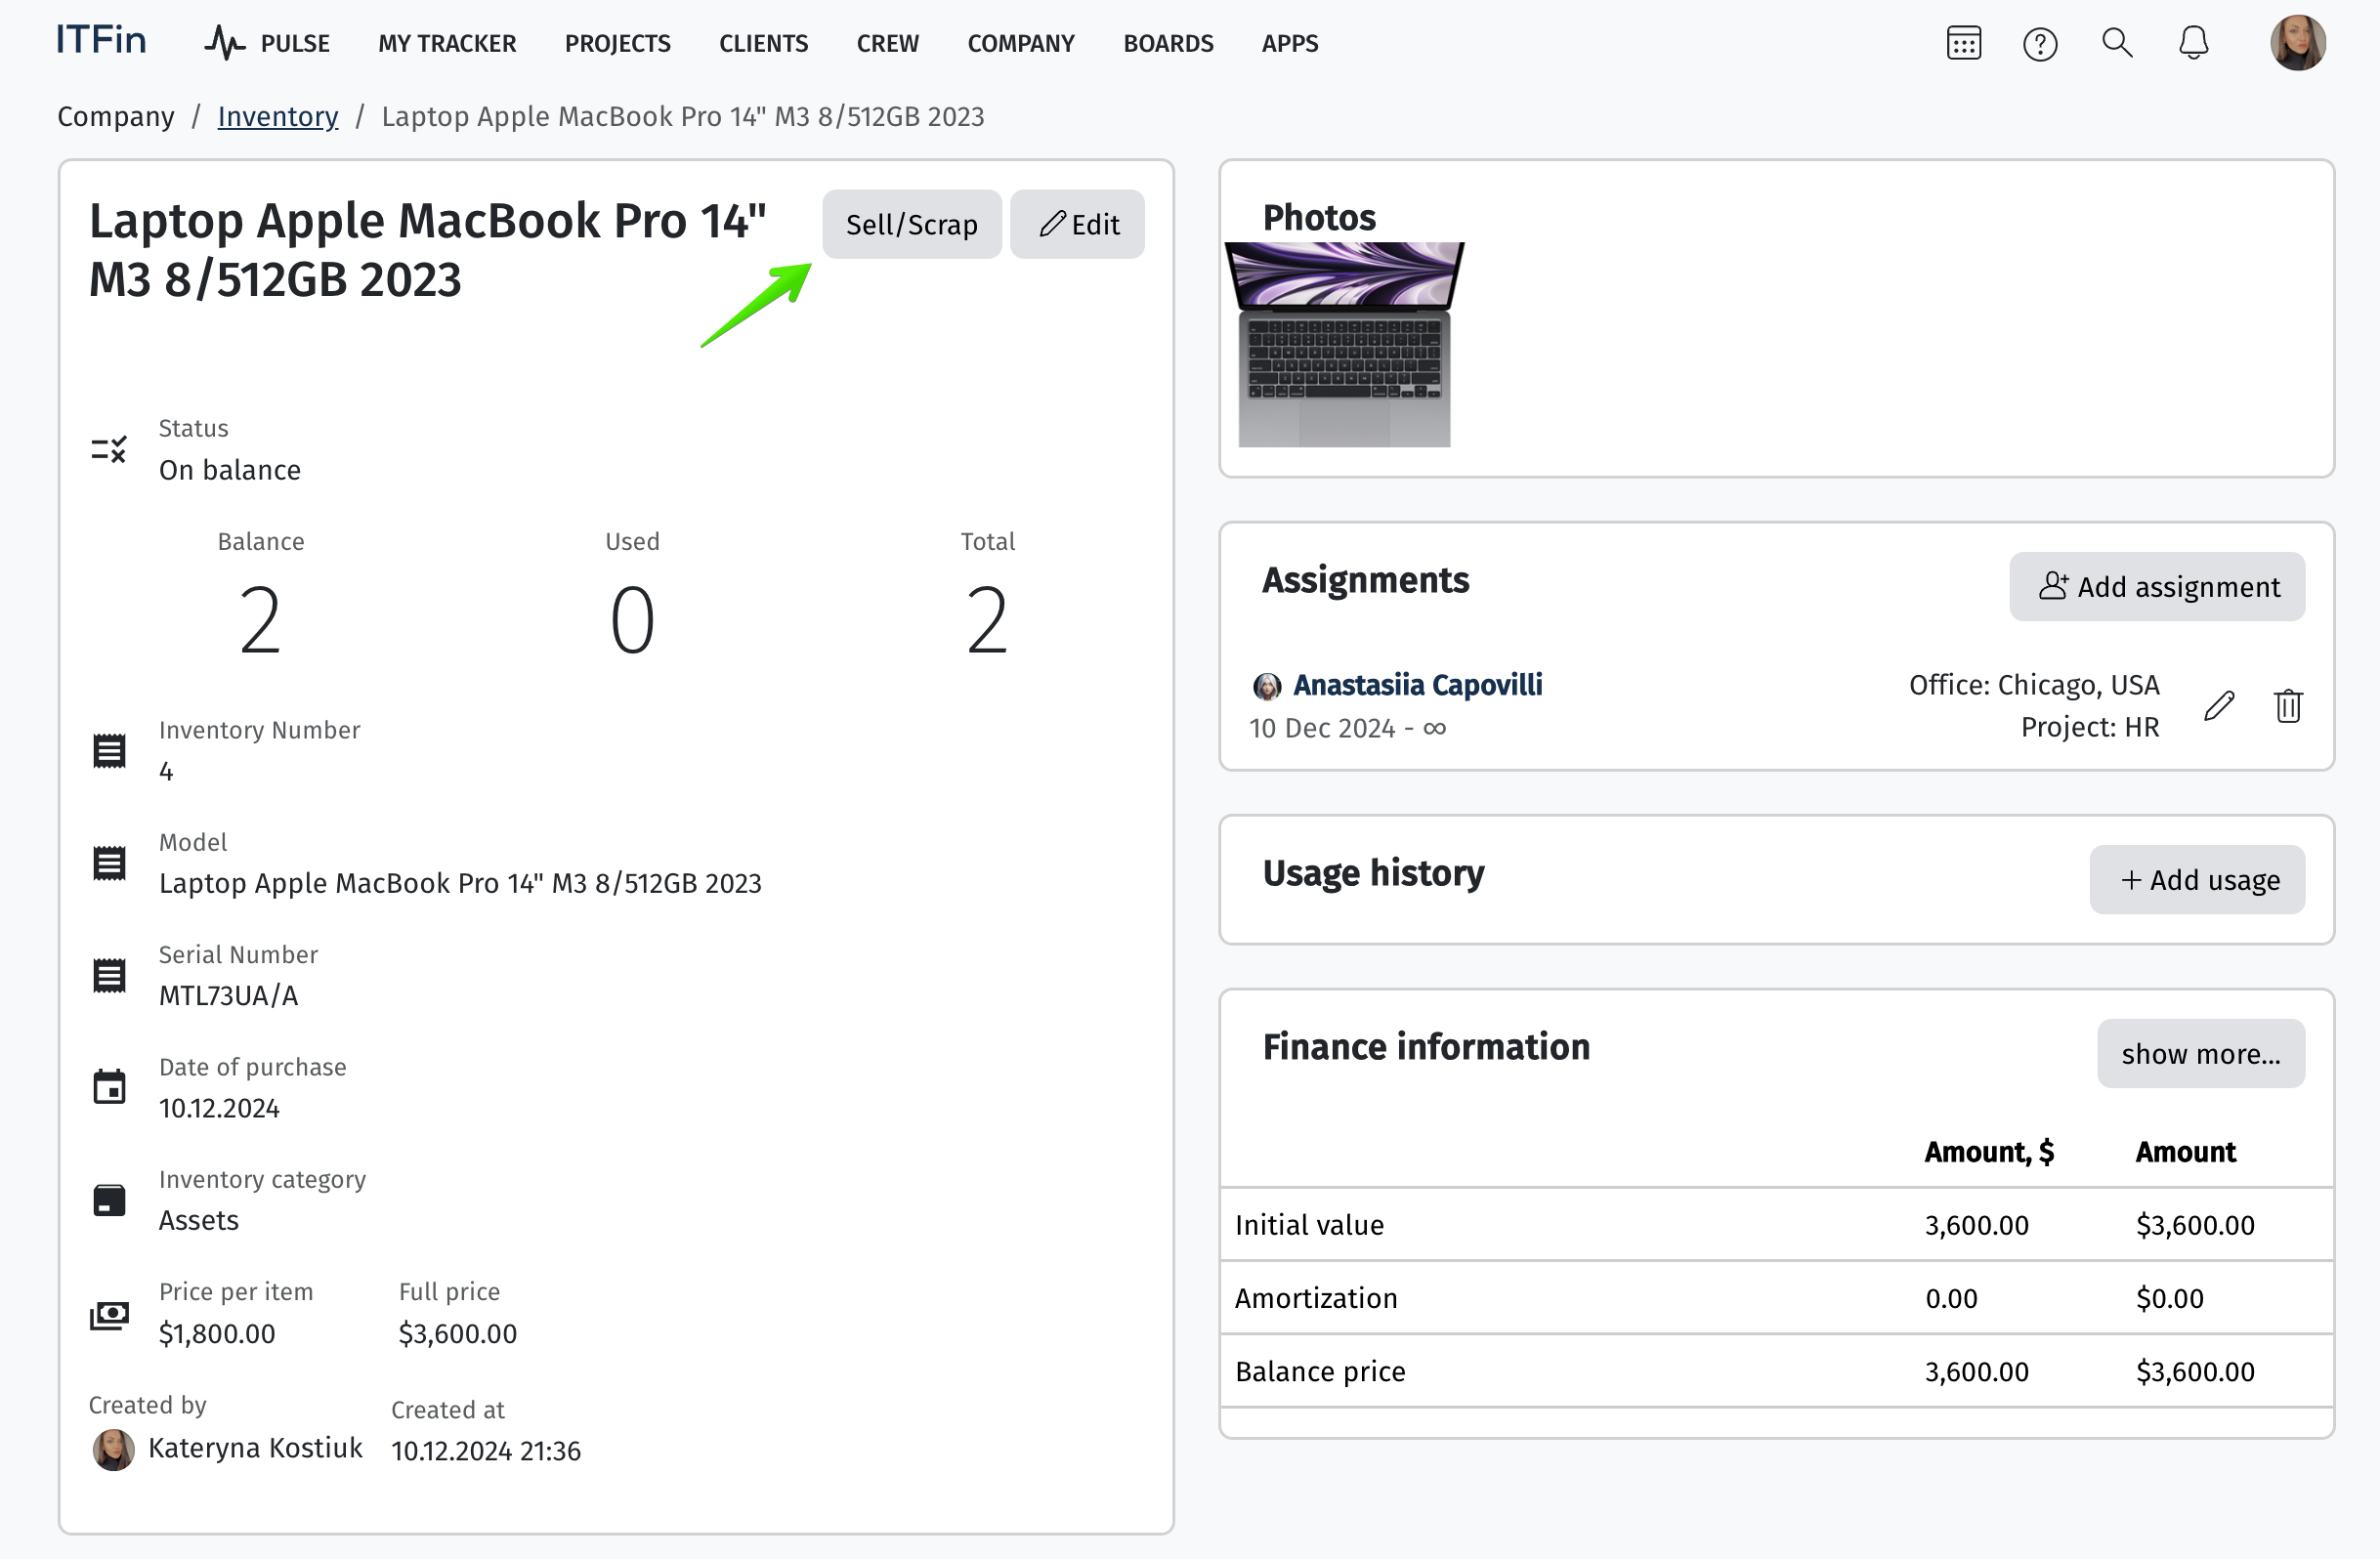Edit Anastasiia Capovilli assignment pencil icon
This screenshot has width=2380, height=1559.
coord(2218,706)
